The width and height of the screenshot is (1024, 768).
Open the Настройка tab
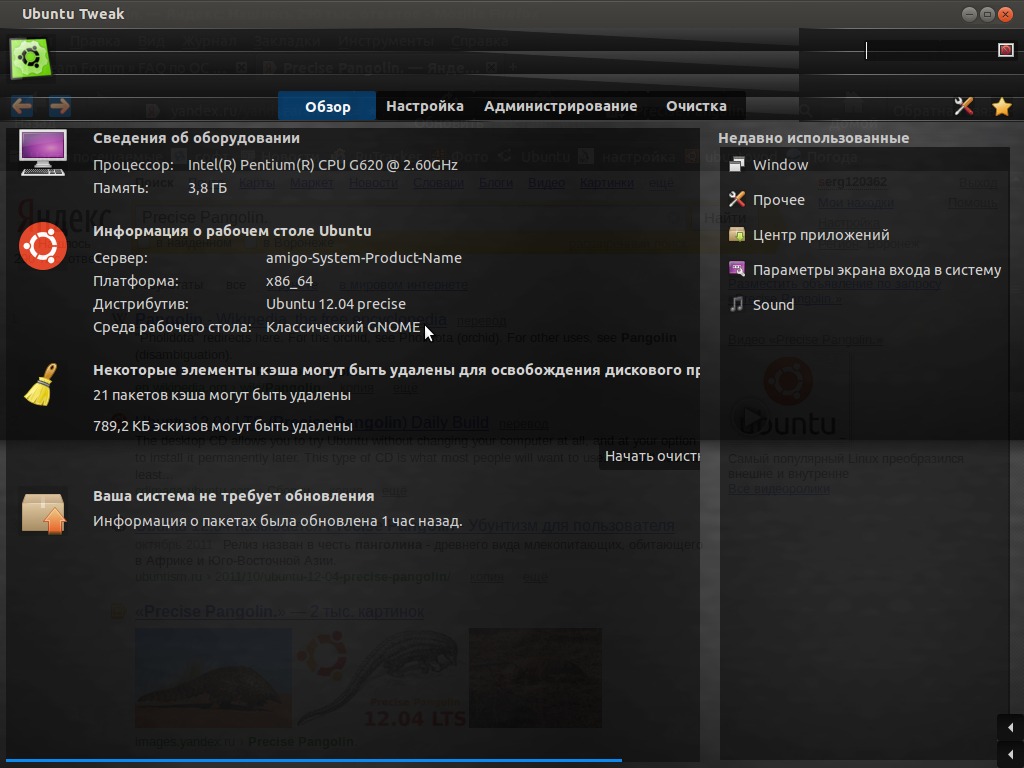click(424, 106)
